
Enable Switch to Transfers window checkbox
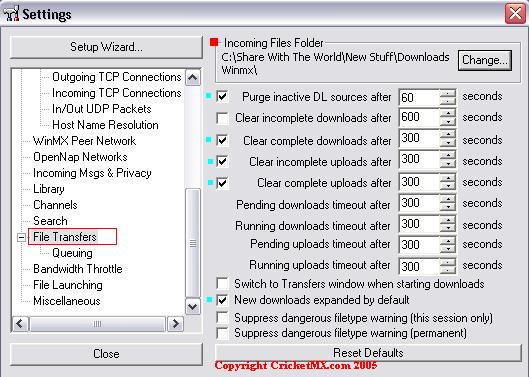pyautogui.click(x=222, y=284)
